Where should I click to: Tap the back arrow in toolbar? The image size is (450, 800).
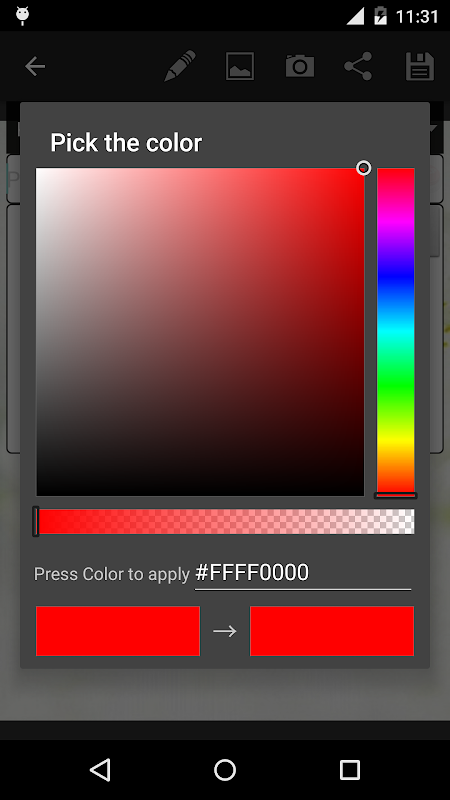click(x=35, y=66)
